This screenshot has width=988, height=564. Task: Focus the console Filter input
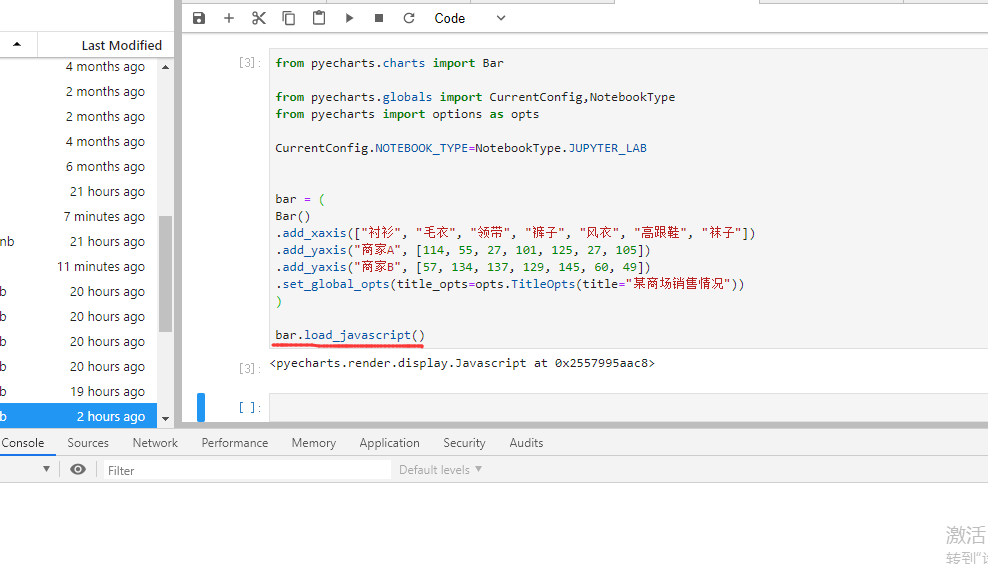coord(248,470)
